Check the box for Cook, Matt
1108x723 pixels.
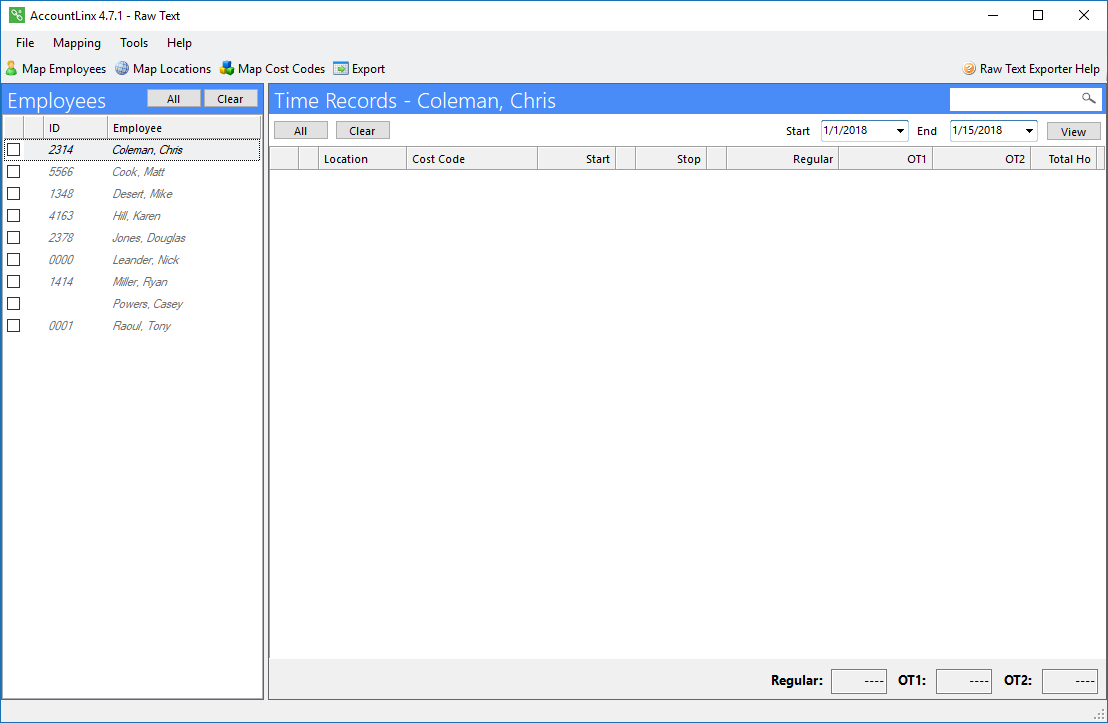coord(13,172)
